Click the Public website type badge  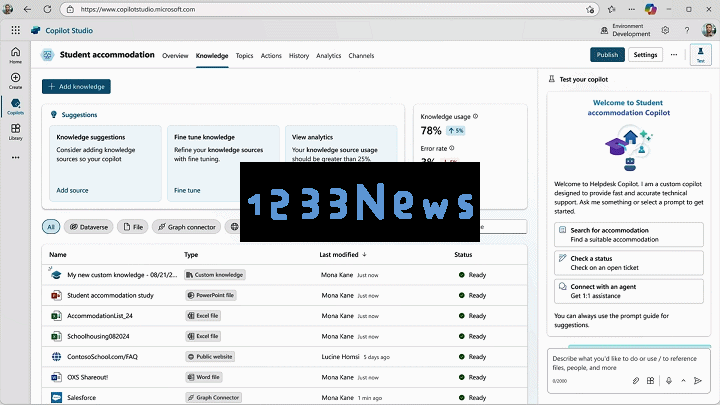pos(210,356)
